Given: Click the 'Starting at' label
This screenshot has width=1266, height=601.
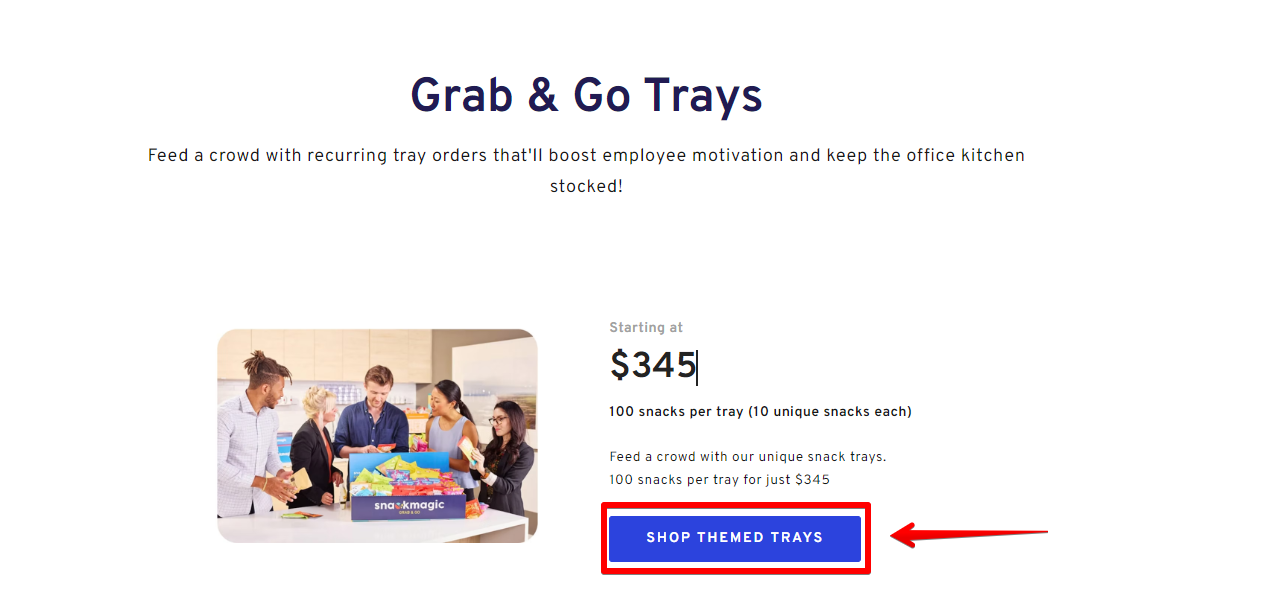Looking at the screenshot, I should point(646,327).
